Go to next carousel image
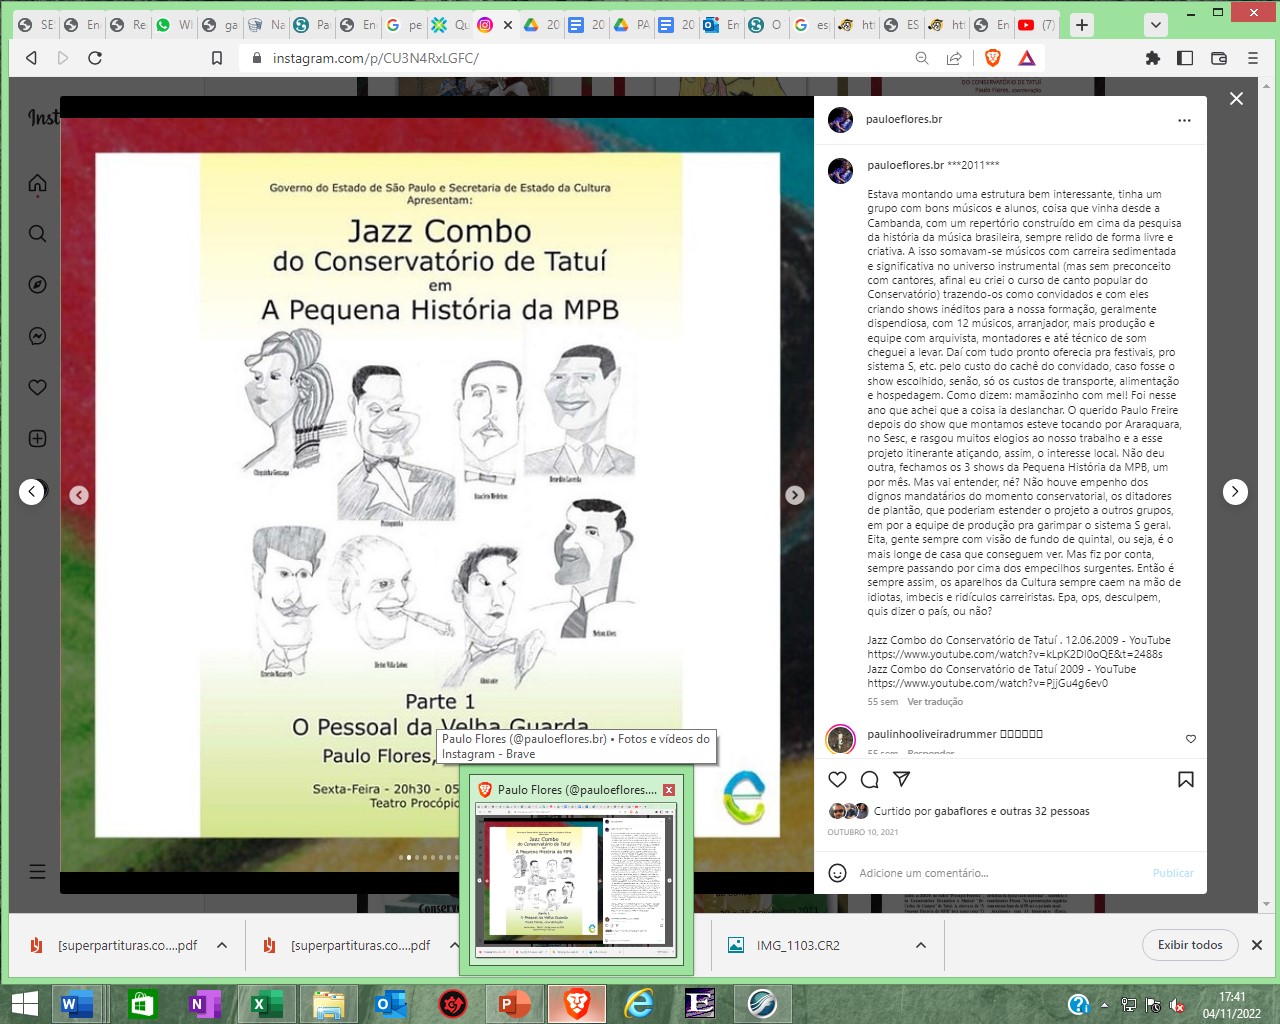Screen dimensions: 1280x1024 [x=795, y=495]
